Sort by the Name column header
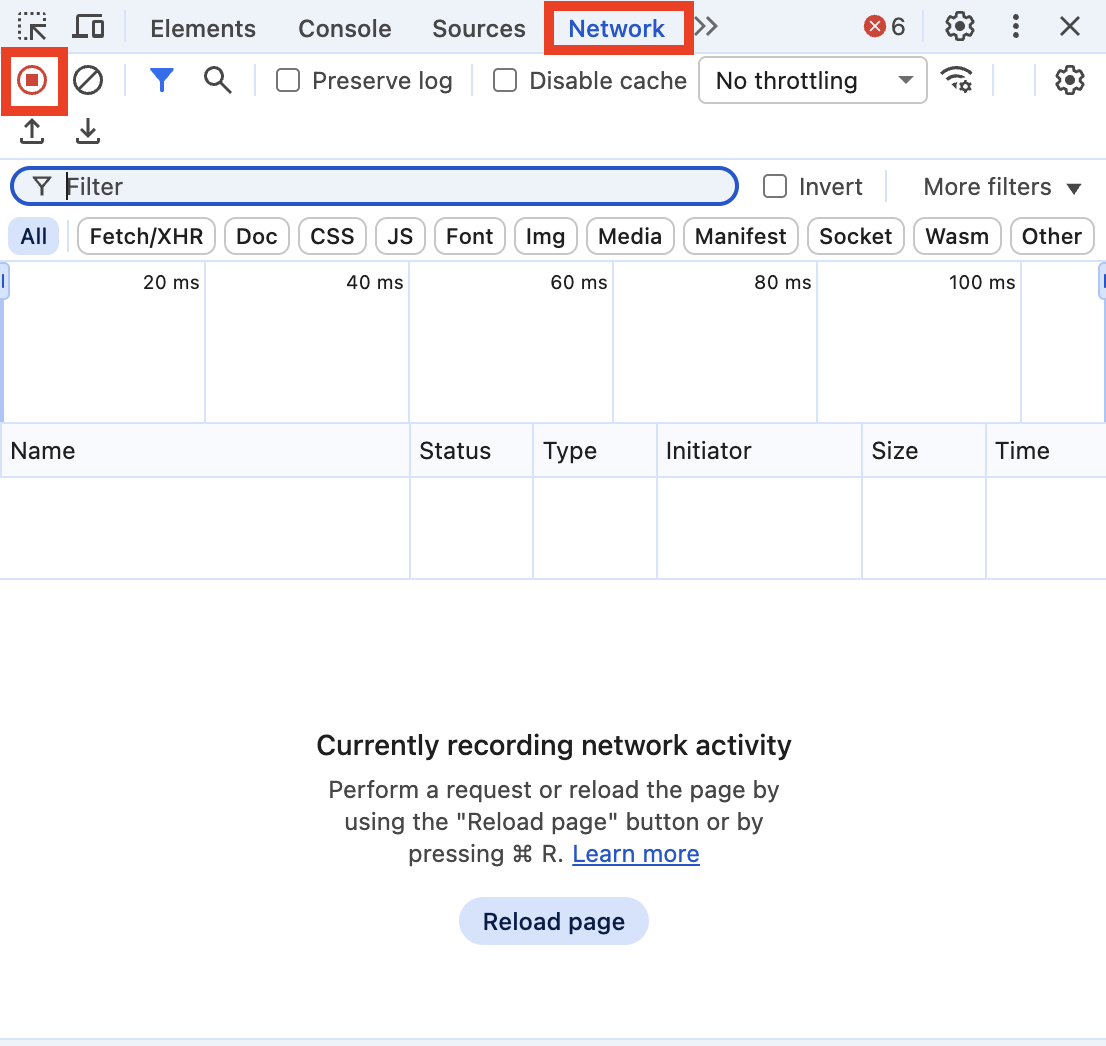The width and height of the screenshot is (1106, 1046). (x=205, y=451)
